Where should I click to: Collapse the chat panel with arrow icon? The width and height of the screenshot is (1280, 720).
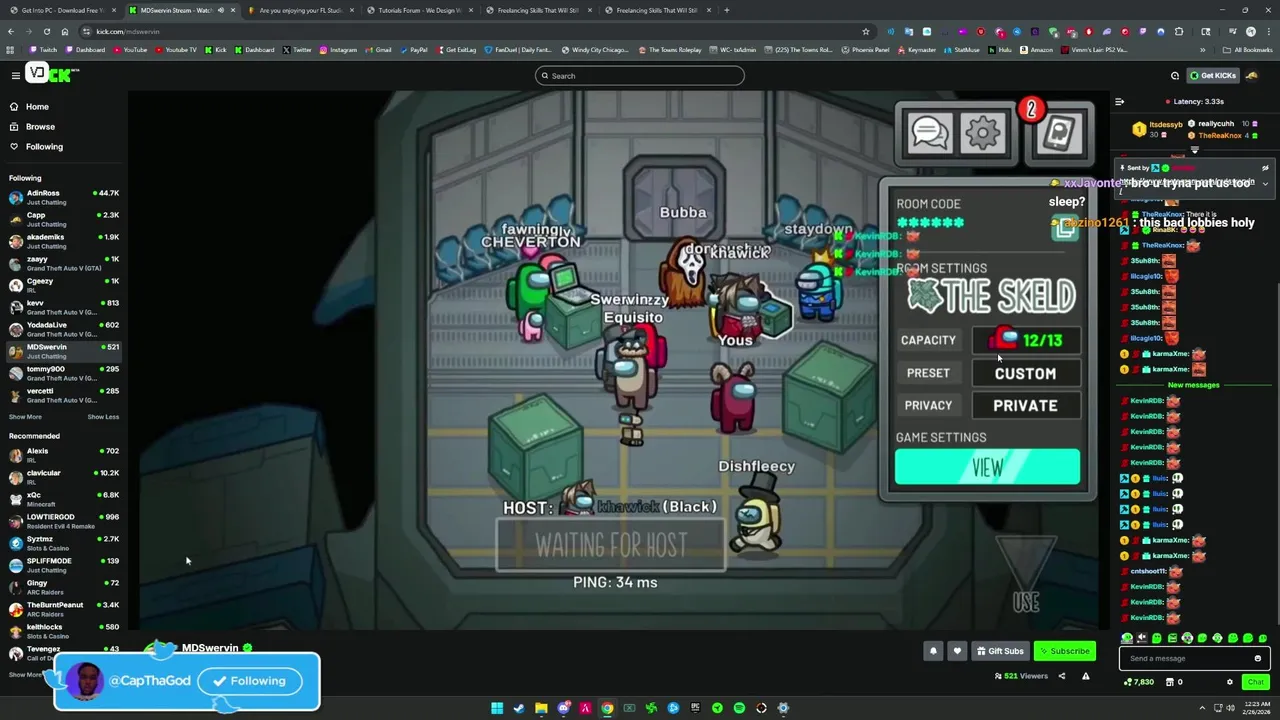[x=1120, y=101]
